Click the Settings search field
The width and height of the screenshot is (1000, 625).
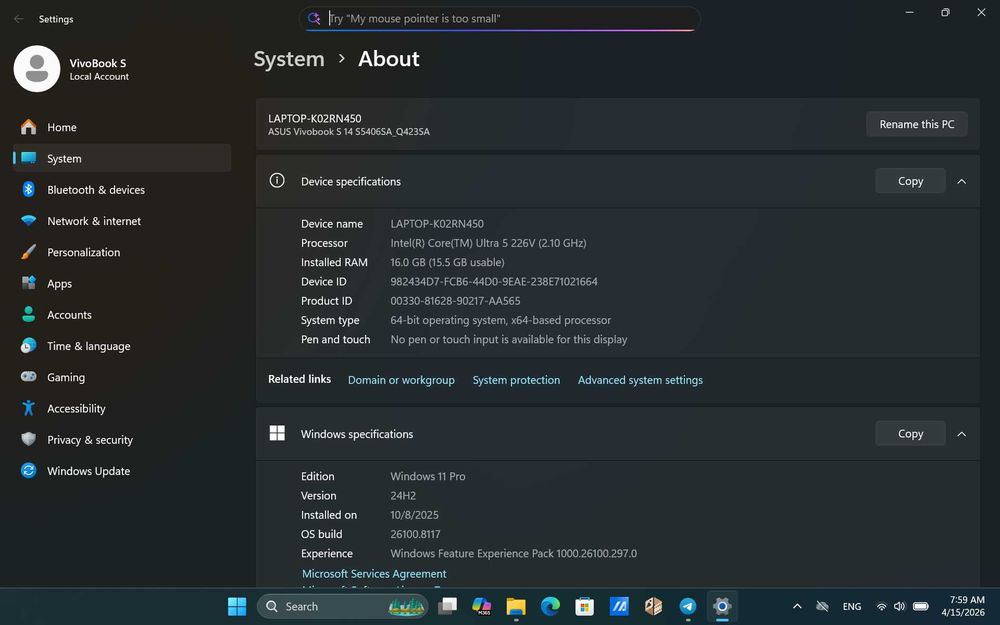coord(499,18)
